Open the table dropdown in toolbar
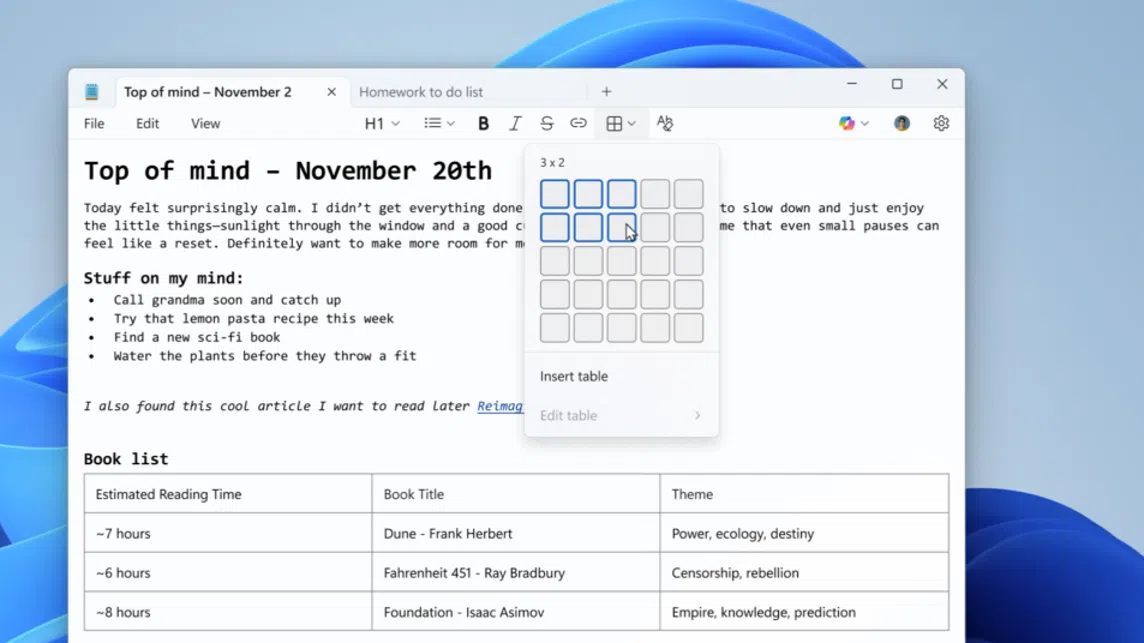The height and width of the screenshot is (643, 1144). [621, 124]
